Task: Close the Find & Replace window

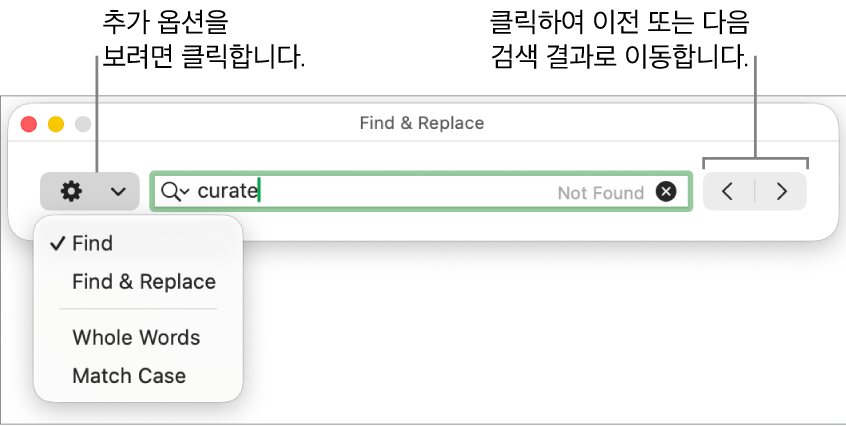Action: (x=29, y=124)
